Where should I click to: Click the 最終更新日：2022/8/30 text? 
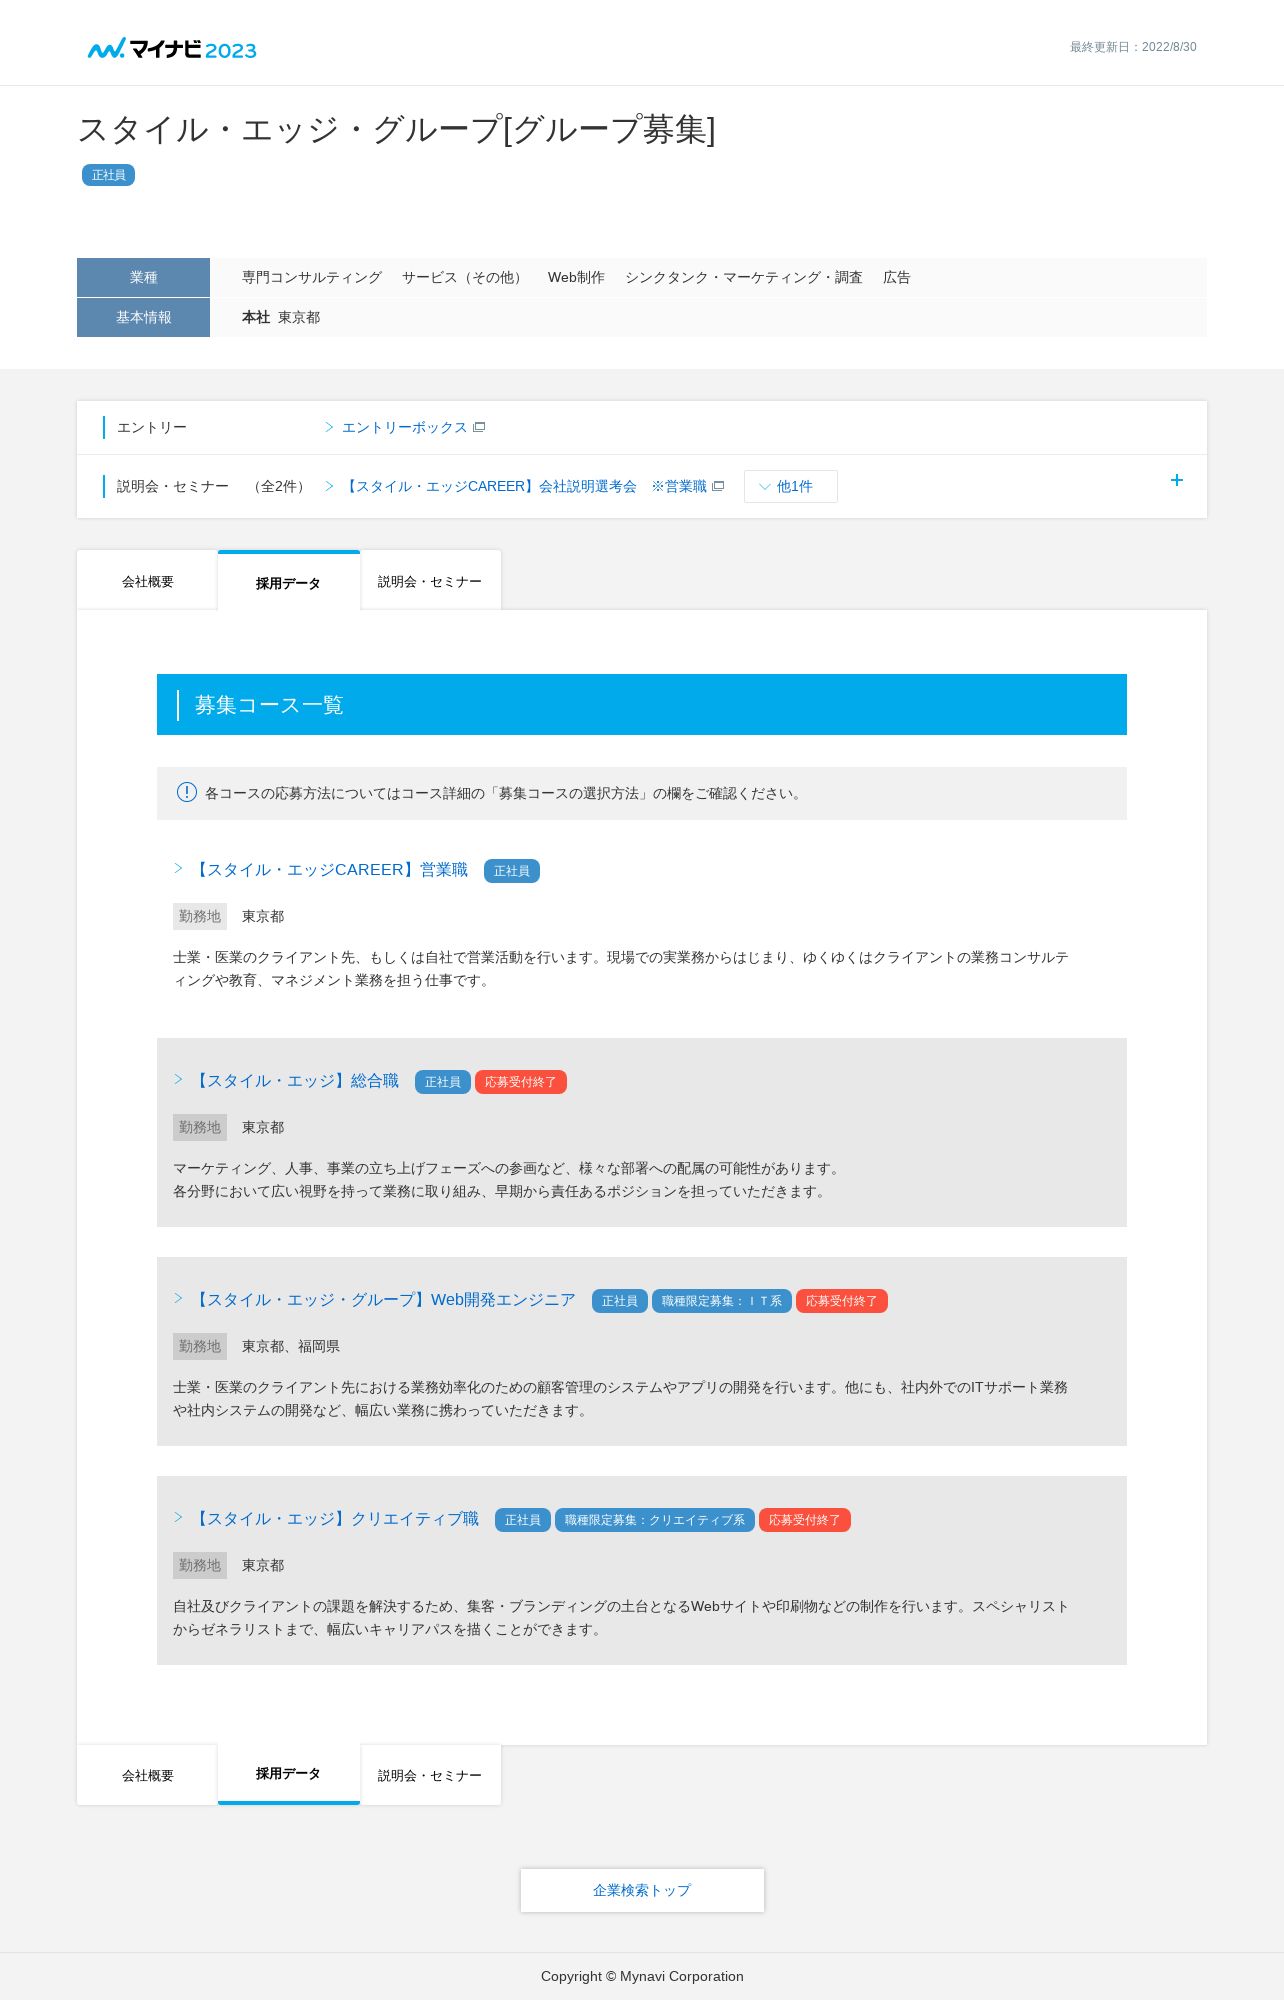1133,47
